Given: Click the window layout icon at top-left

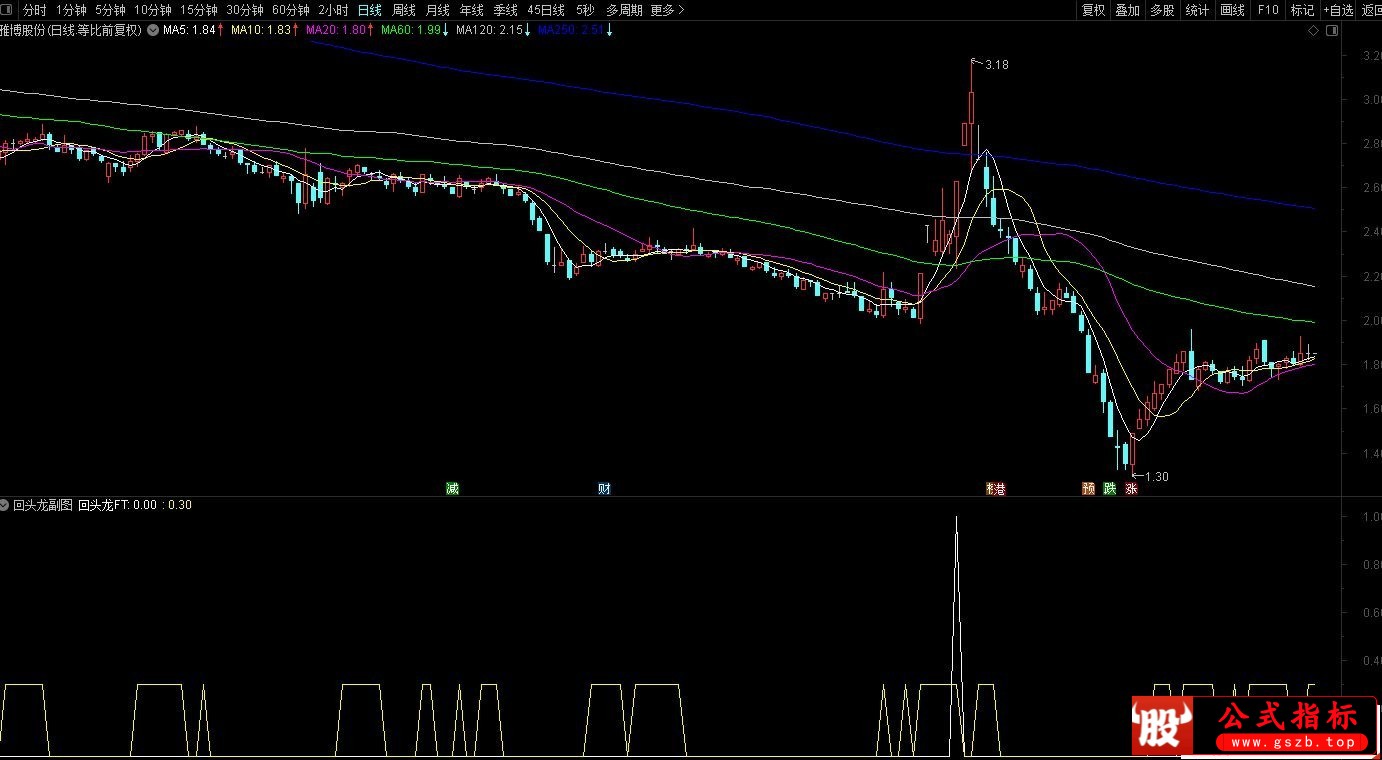Looking at the screenshot, I should pos(7,10).
